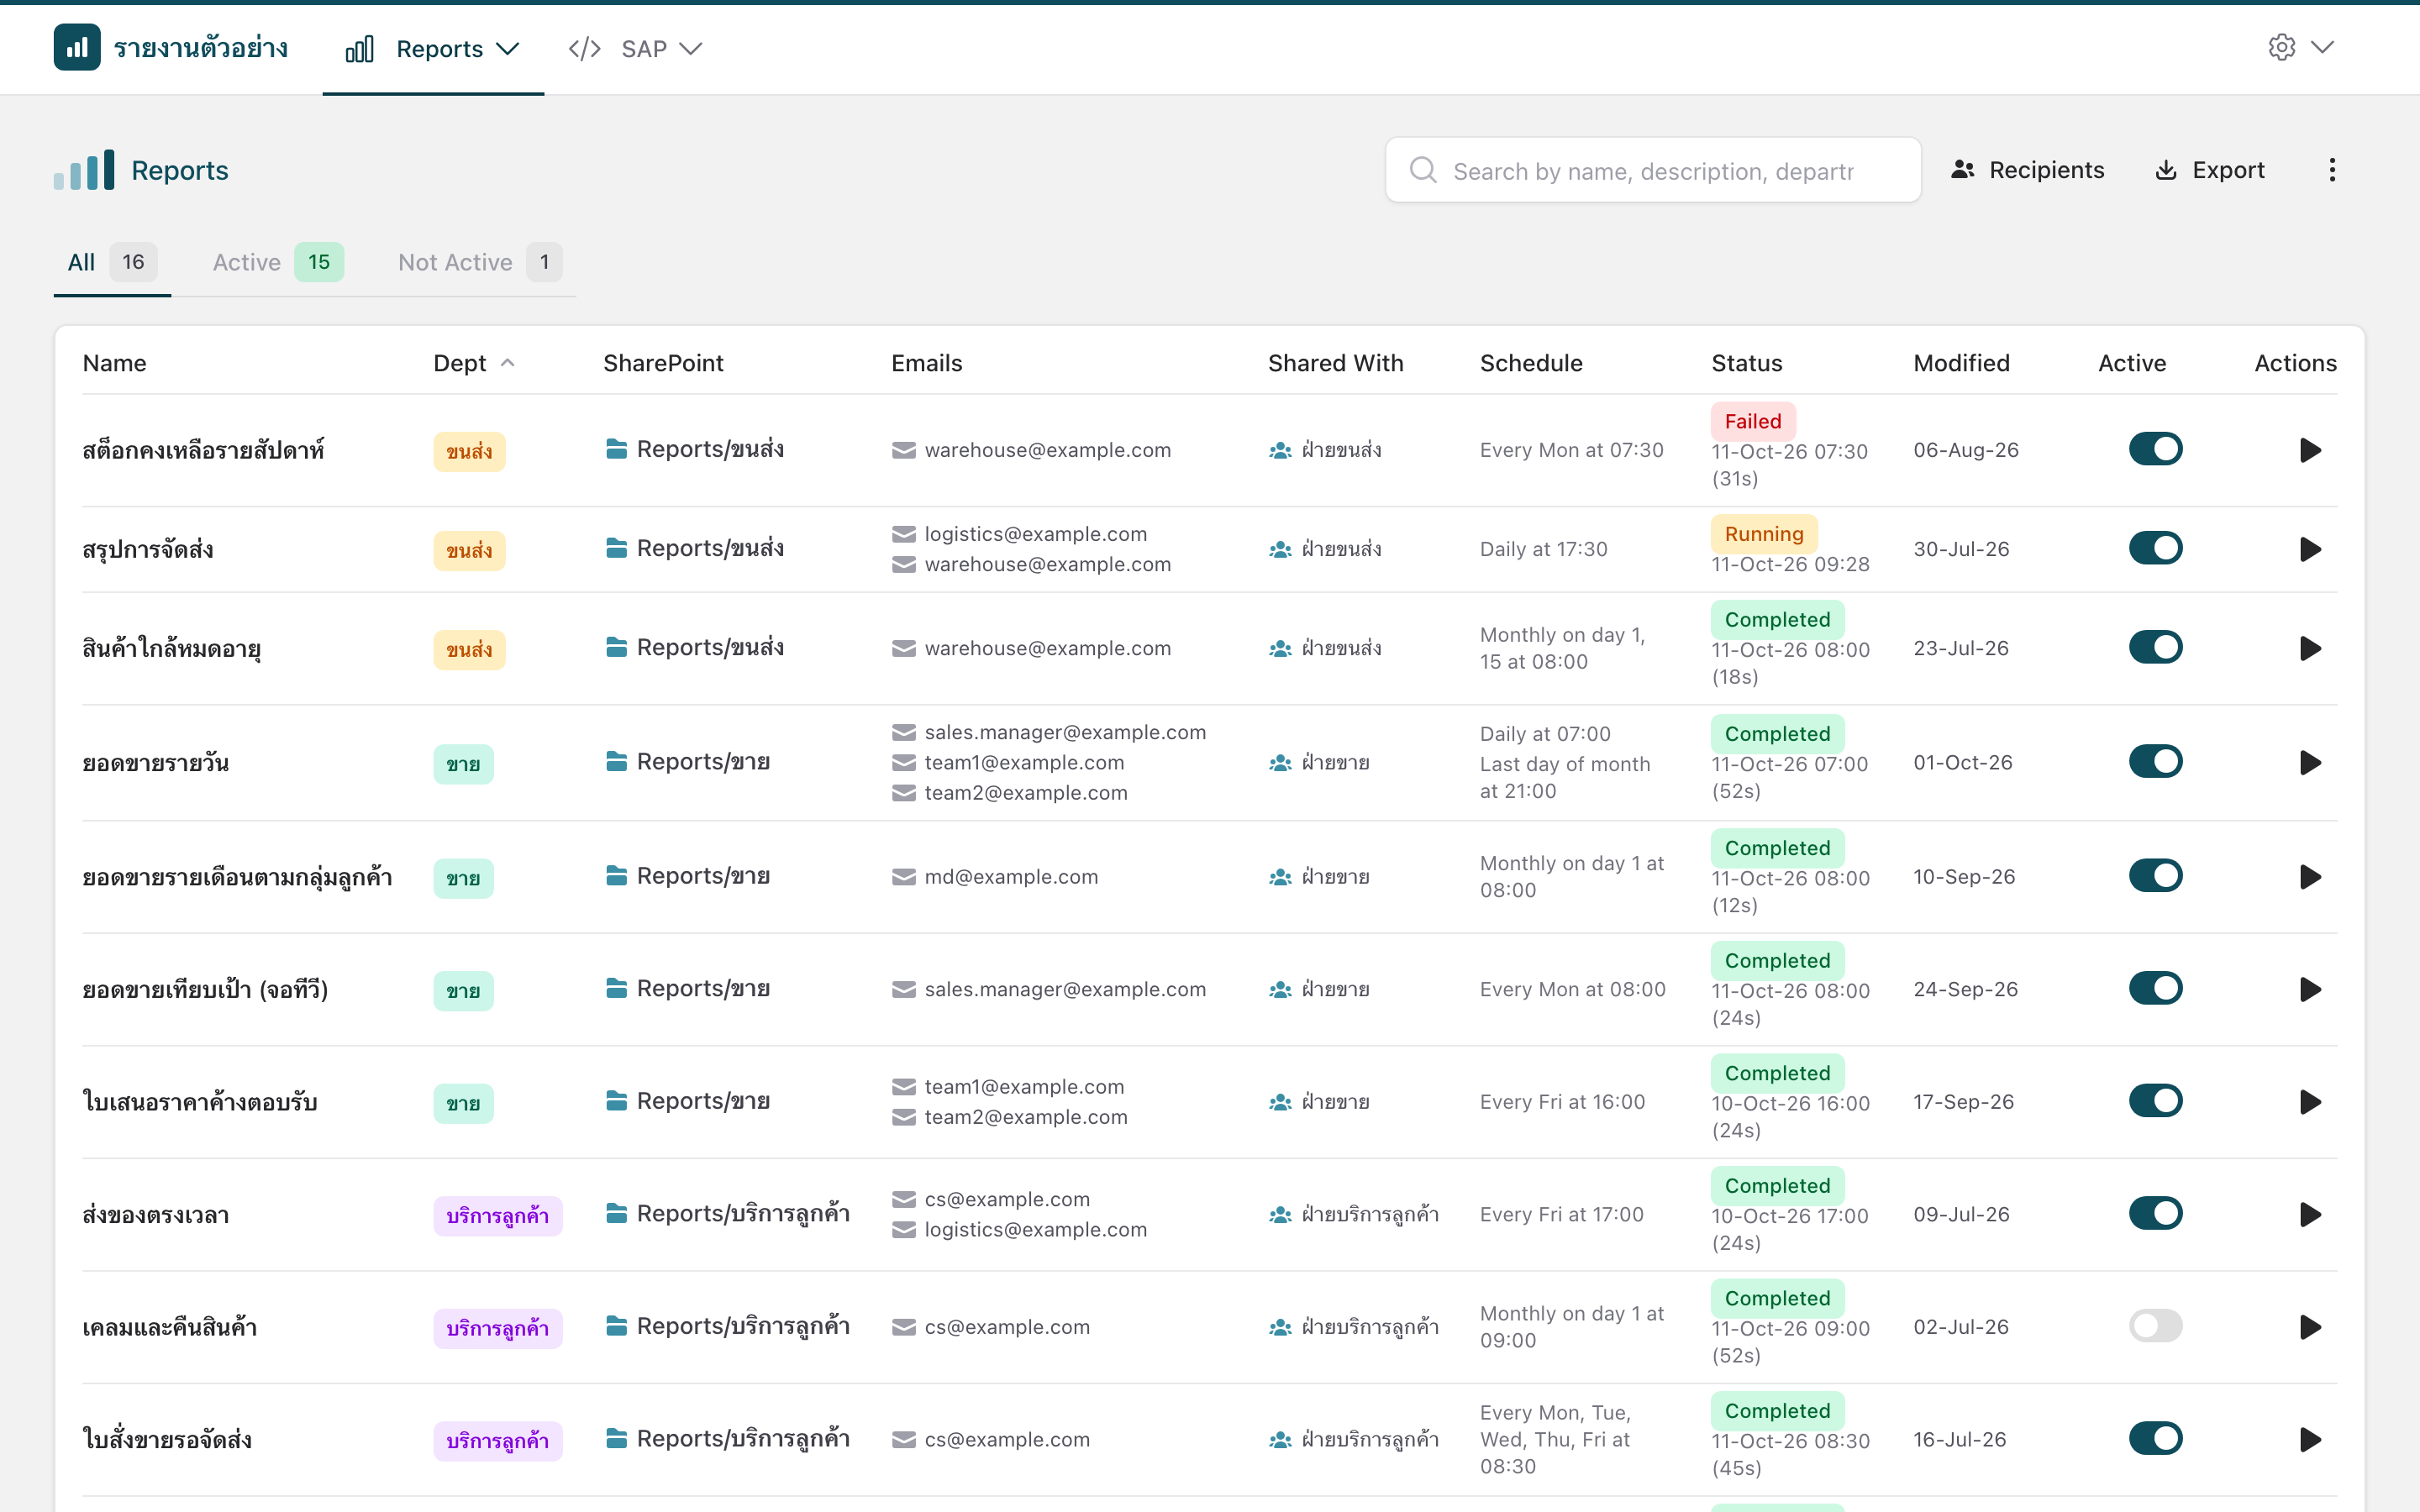Image resolution: width=2420 pixels, height=1512 pixels.
Task: Open the Reports navigation dropdown
Action: click(433, 49)
